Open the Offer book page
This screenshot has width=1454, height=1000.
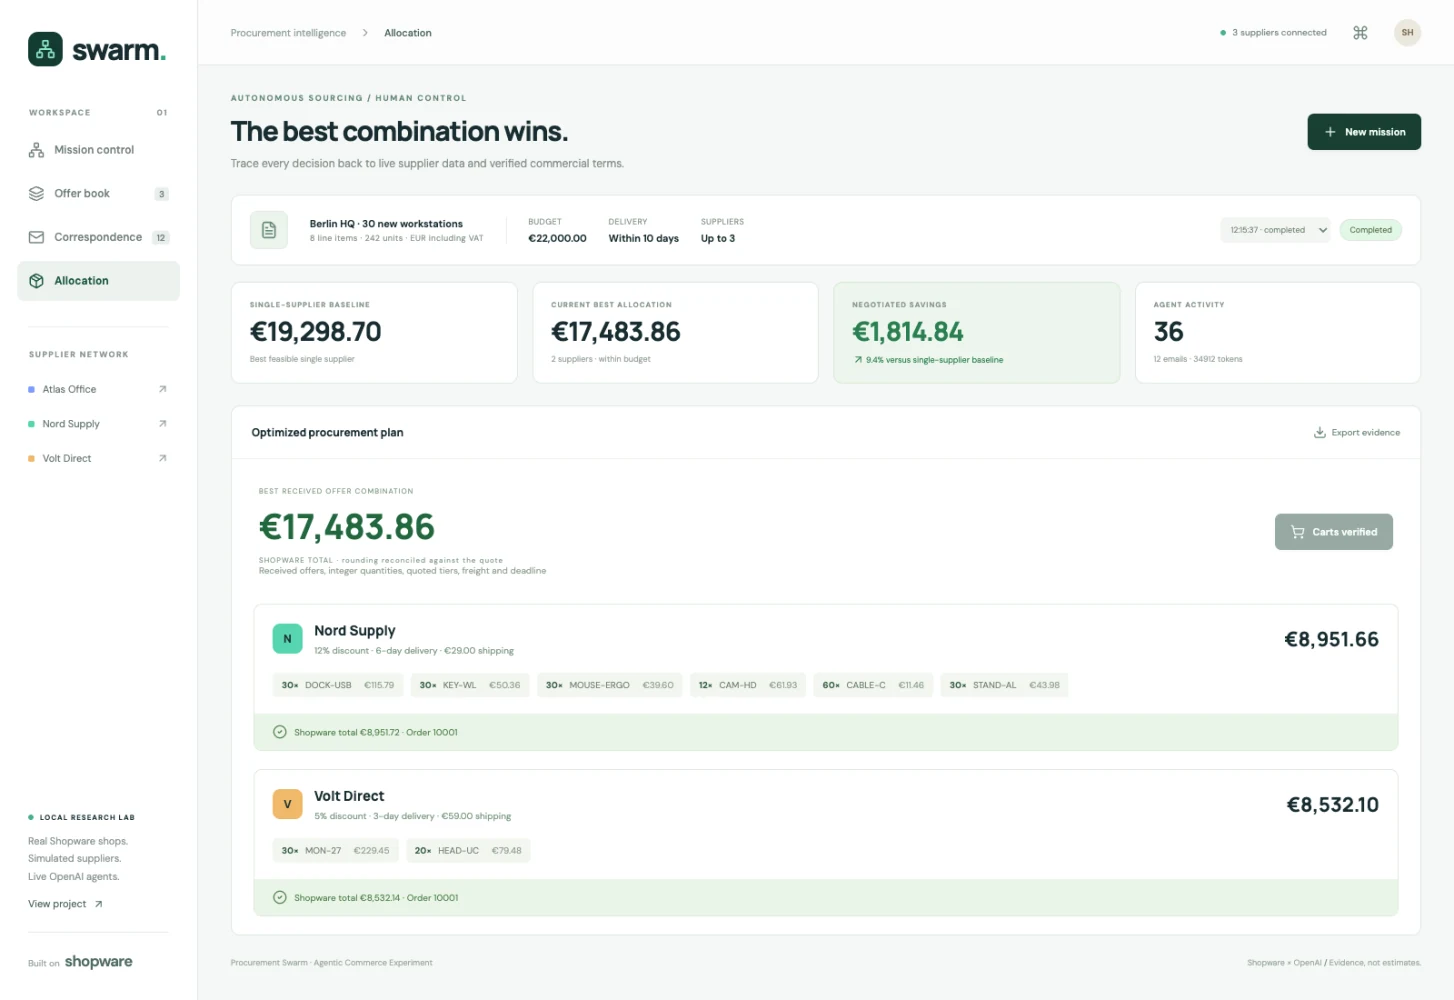pyautogui.click(x=98, y=194)
